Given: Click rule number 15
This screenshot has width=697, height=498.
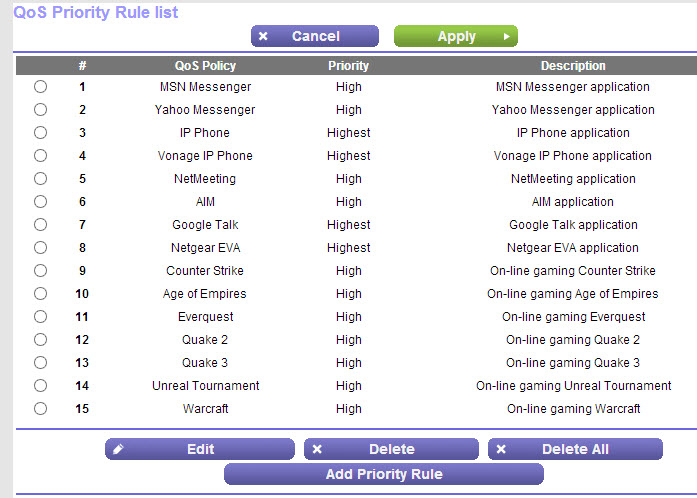Looking at the screenshot, I should [82, 409].
